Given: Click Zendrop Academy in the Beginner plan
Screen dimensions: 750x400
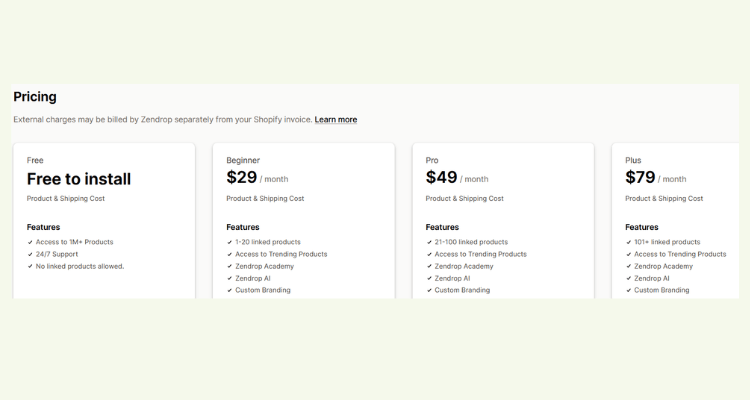Looking at the screenshot, I should (265, 267).
